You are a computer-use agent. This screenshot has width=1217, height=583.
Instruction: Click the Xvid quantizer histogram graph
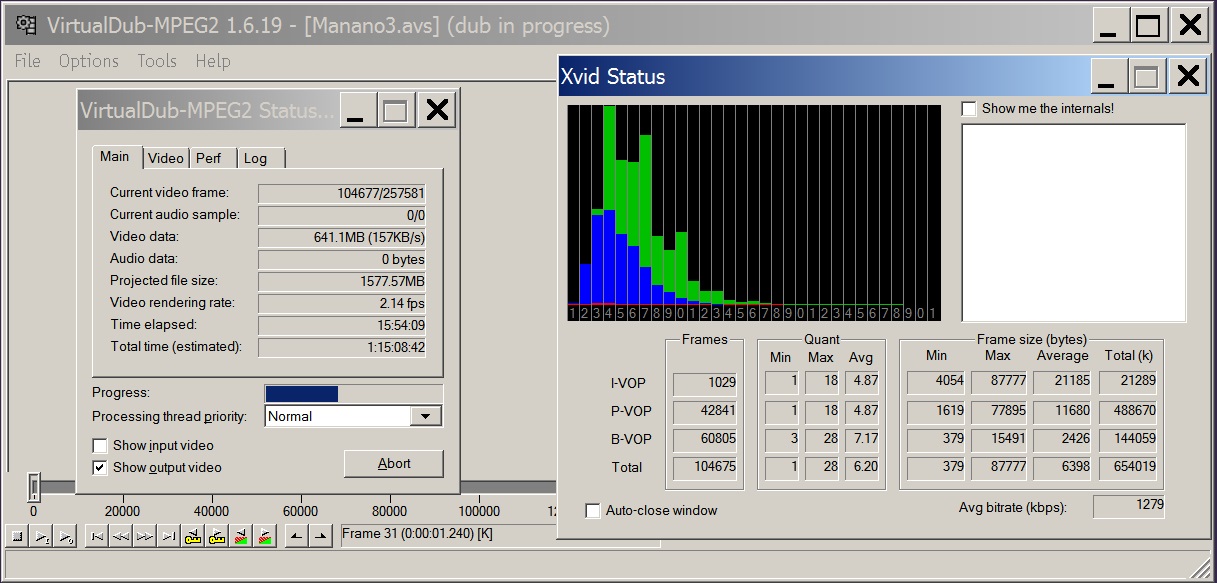pyautogui.click(x=754, y=213)
